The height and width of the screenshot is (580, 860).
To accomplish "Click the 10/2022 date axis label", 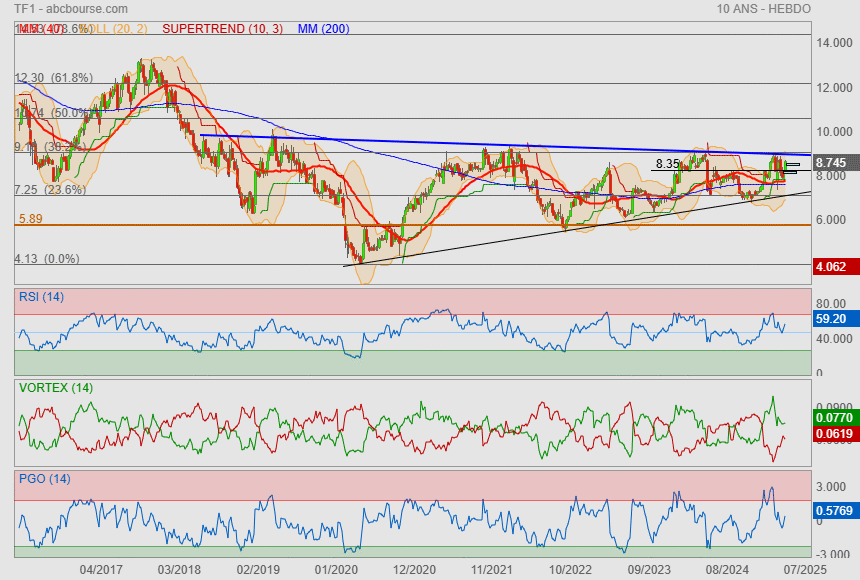I will (x=570, y=570).
